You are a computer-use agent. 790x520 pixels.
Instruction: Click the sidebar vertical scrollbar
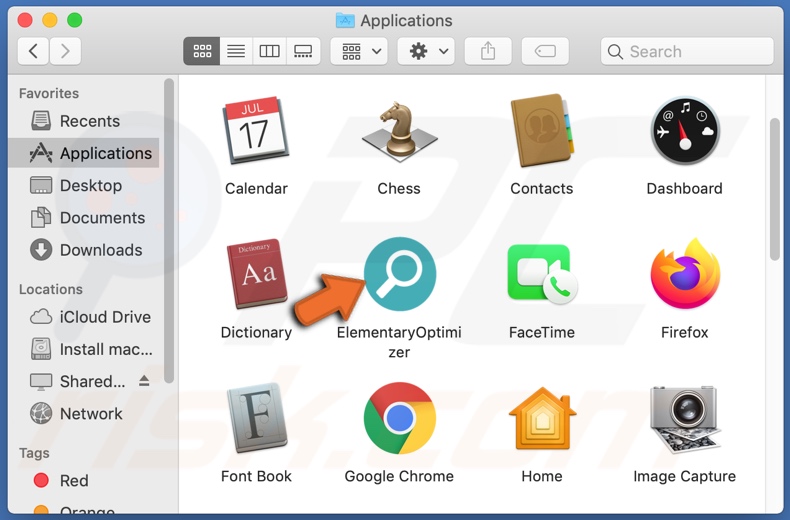click(x=169, y=231)
